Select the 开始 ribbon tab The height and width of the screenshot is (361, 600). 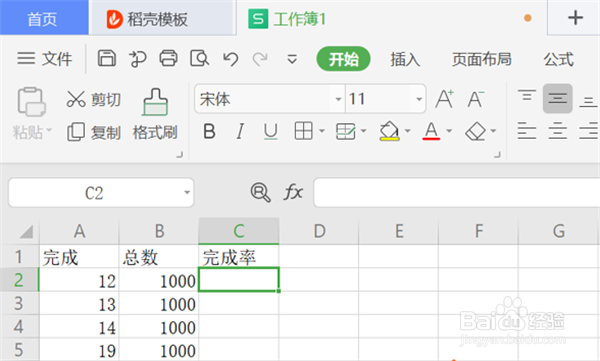(x=343, y=59)
